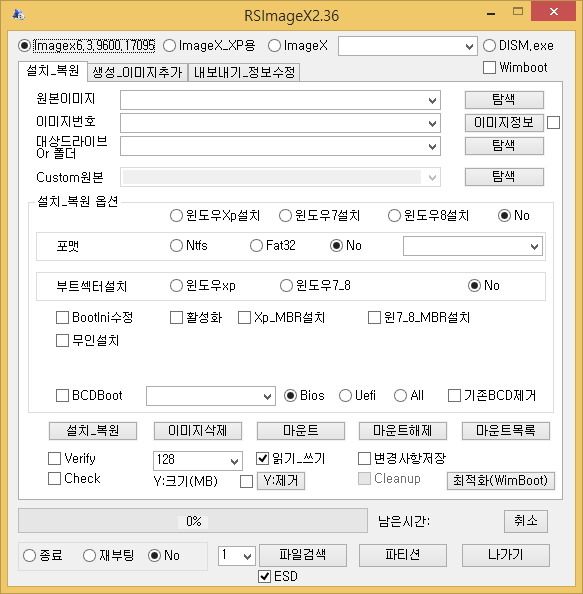Screen dimensions: 583x594
Task: Select the All radio option
Action: pyautogui.click(x=409, y=396)
